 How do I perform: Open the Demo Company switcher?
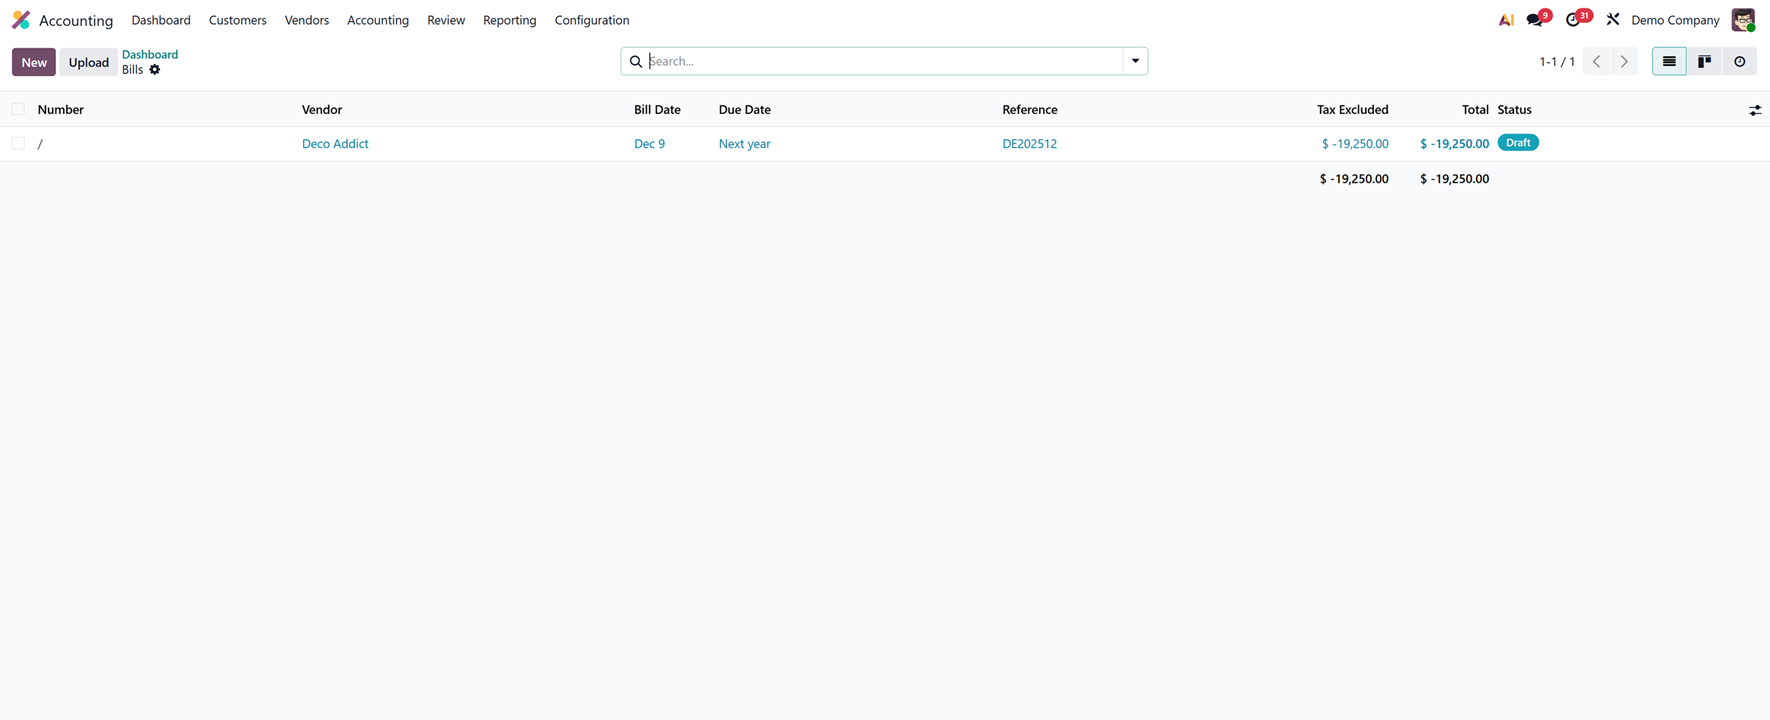point(1675,20)
